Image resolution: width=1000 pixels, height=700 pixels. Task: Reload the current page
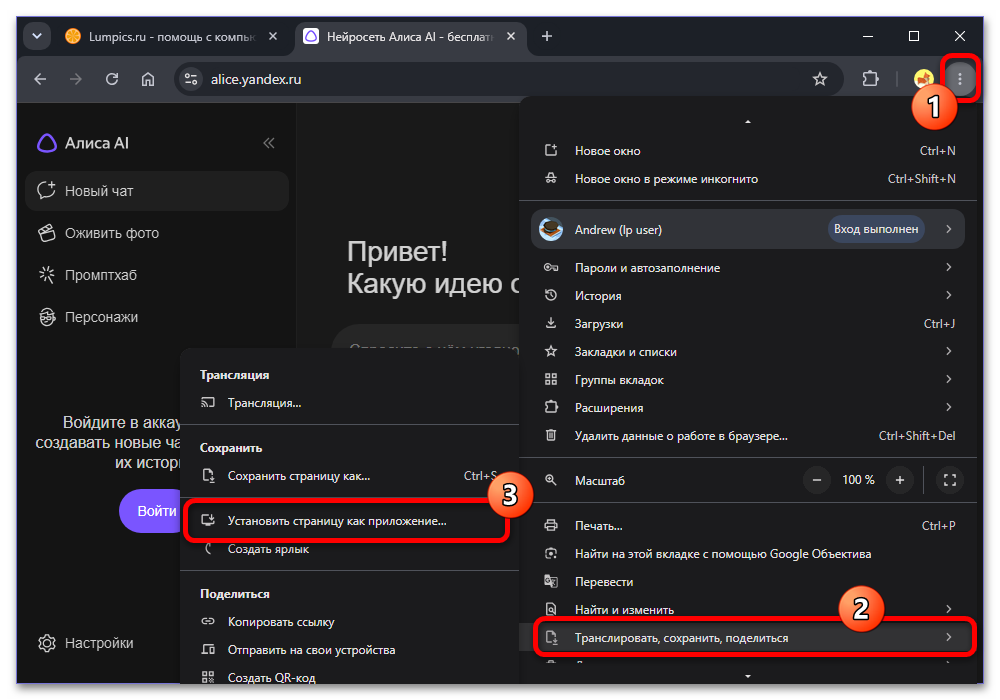coord(112,79)
